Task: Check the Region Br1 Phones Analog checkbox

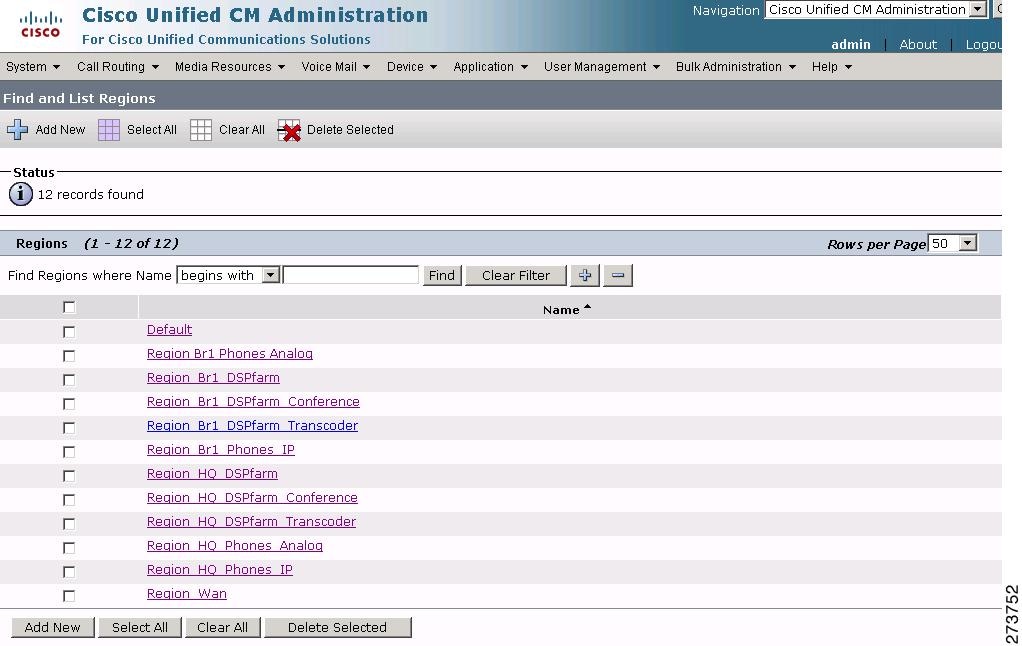Action: [x=69, y=355]
